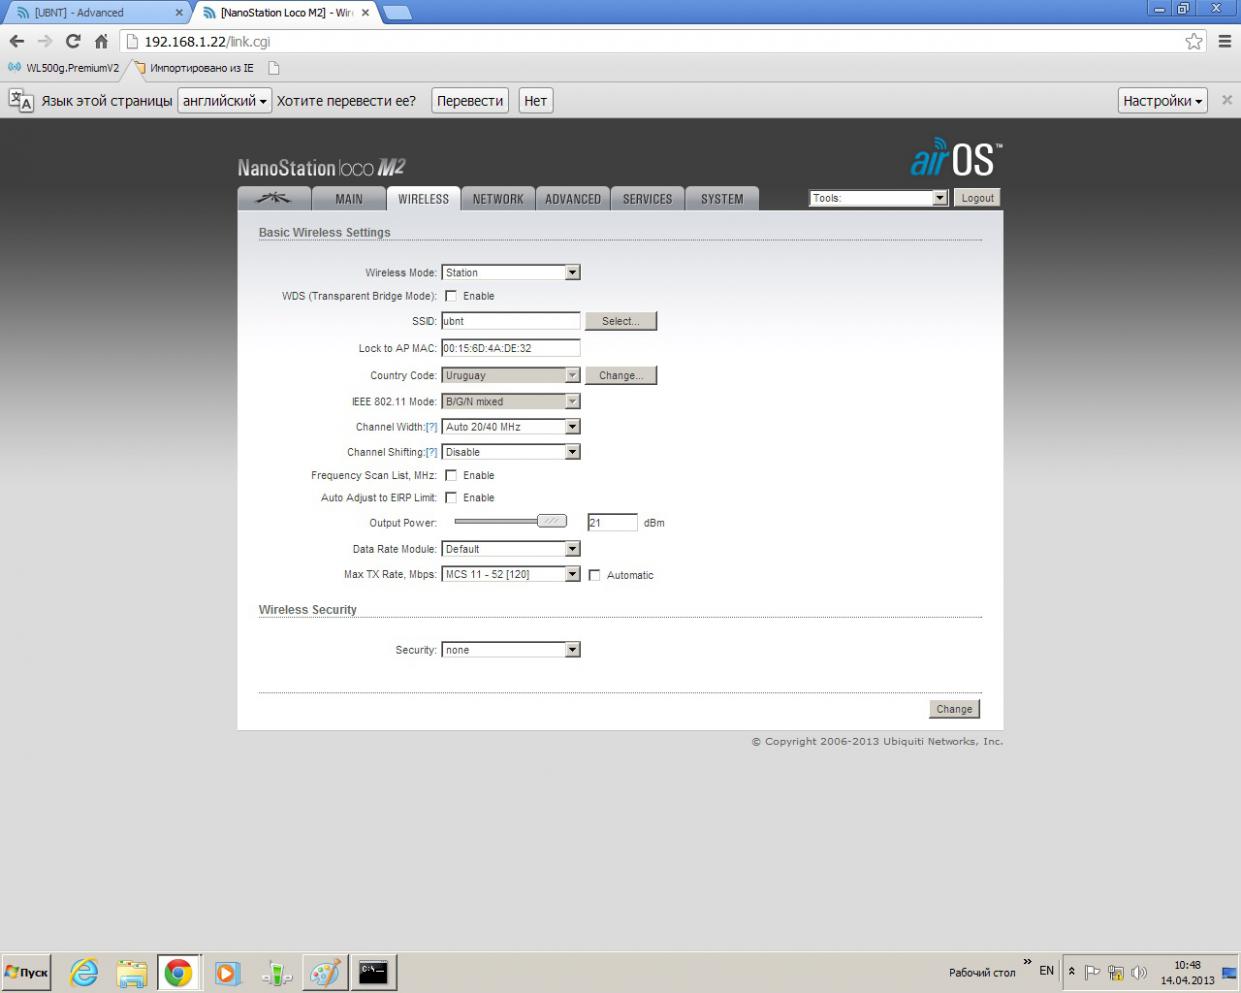Open the Chrome menu icon
1241x993 pixels.
[x=1225, y=41]
